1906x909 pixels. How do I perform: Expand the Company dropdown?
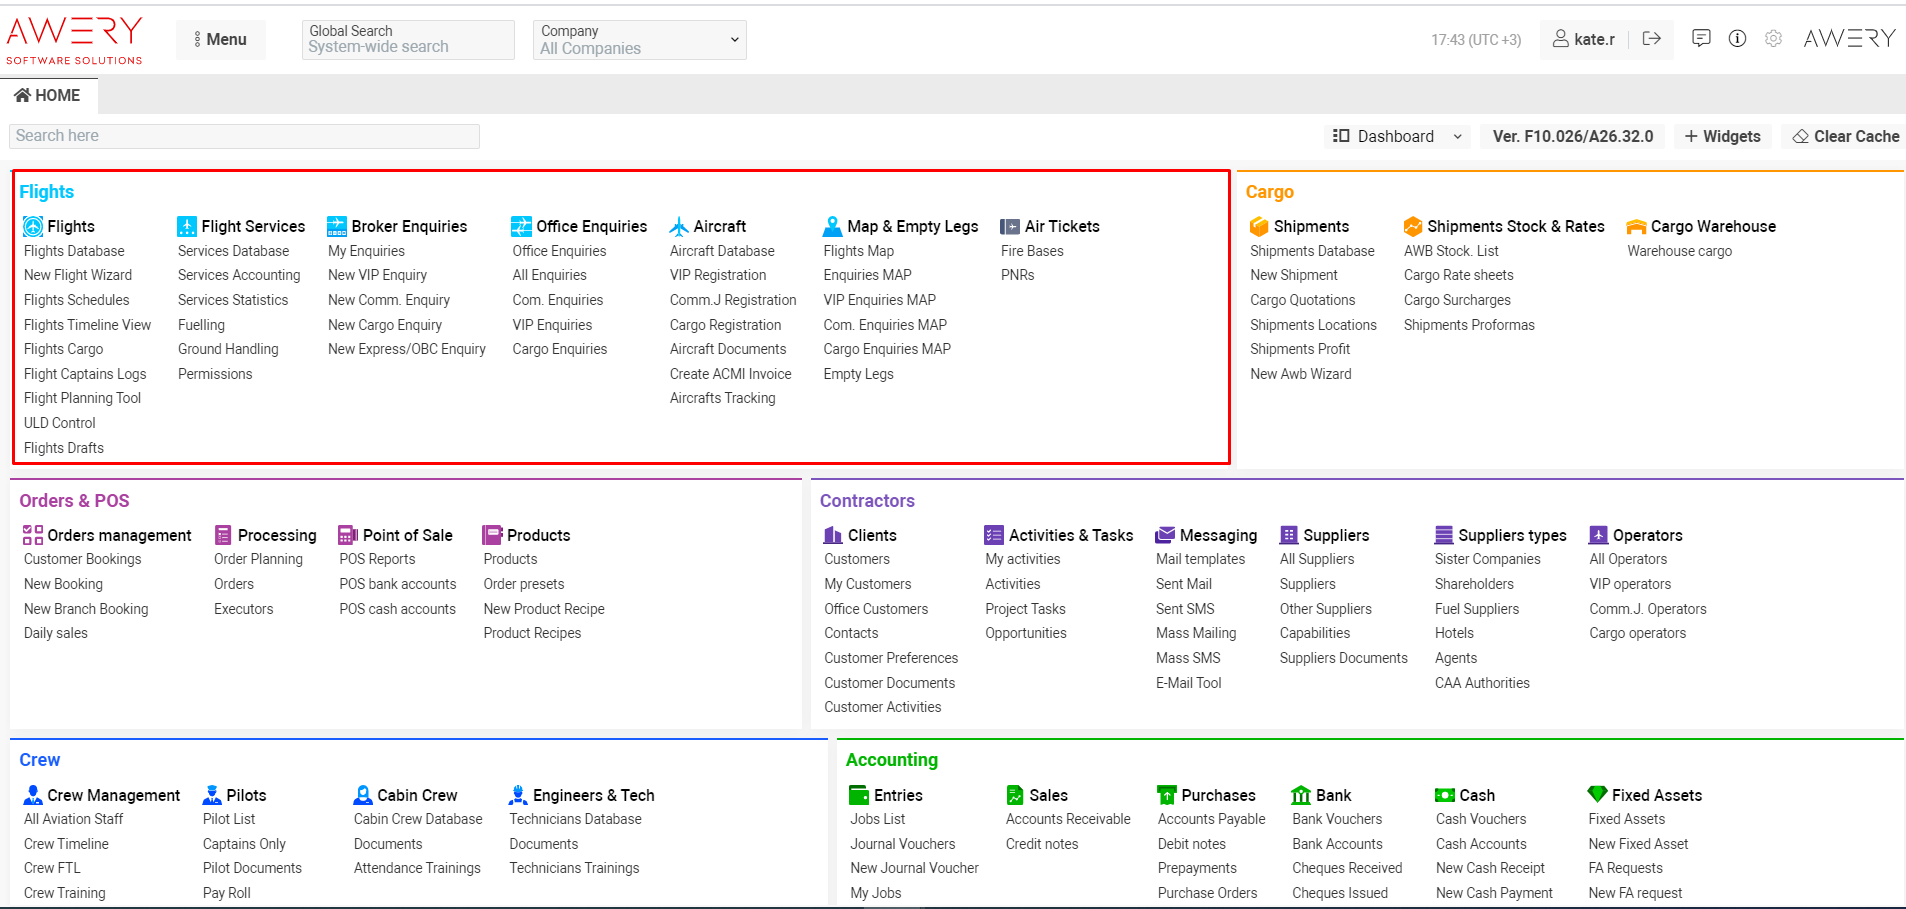pos(640,40)
